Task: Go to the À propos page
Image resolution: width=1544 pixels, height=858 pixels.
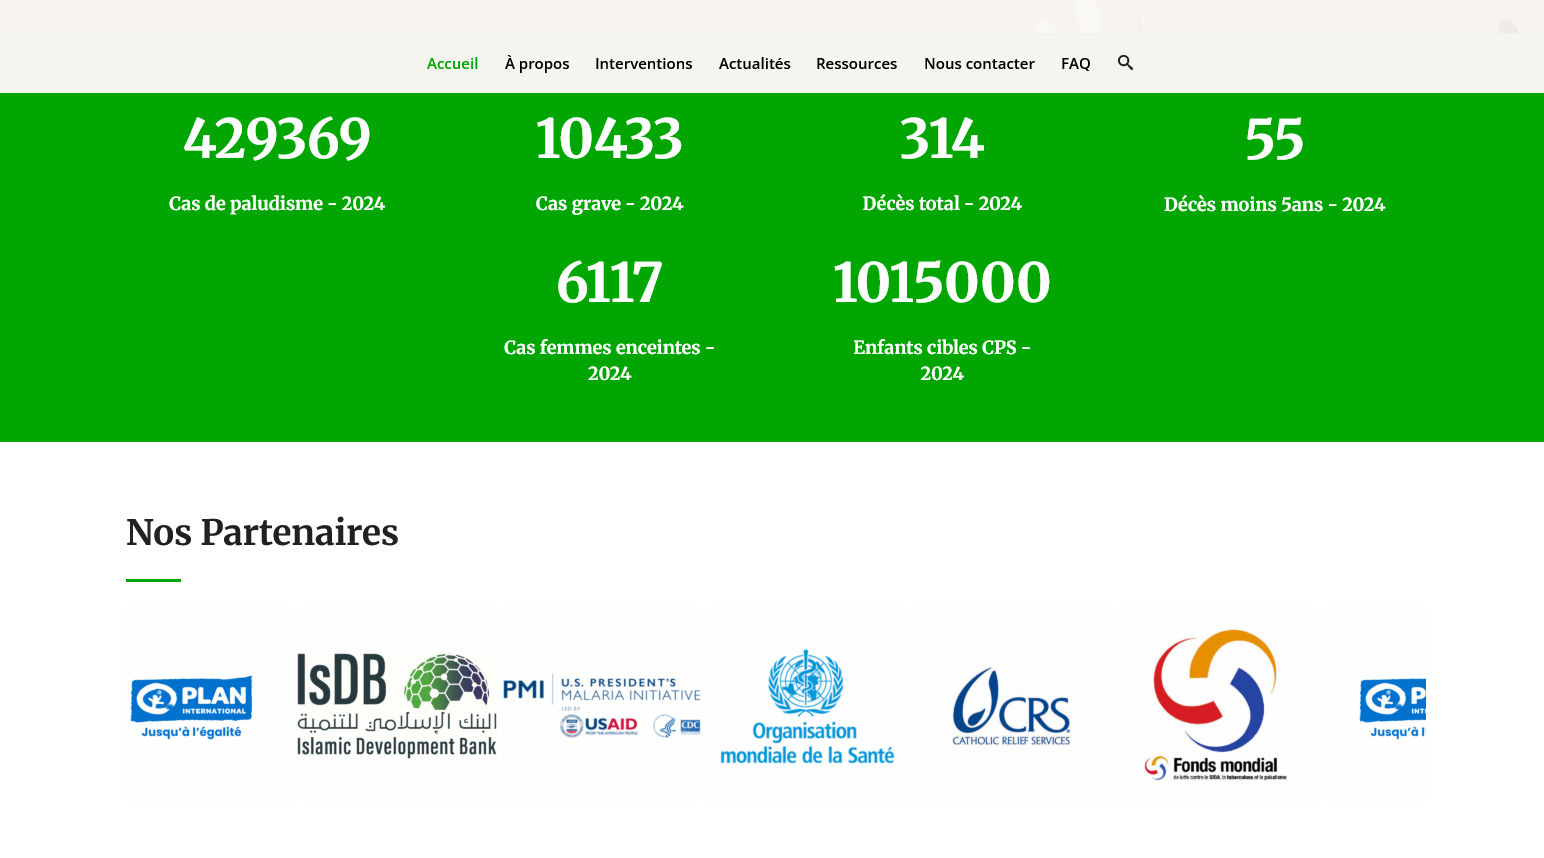Action: pos(536,64)
